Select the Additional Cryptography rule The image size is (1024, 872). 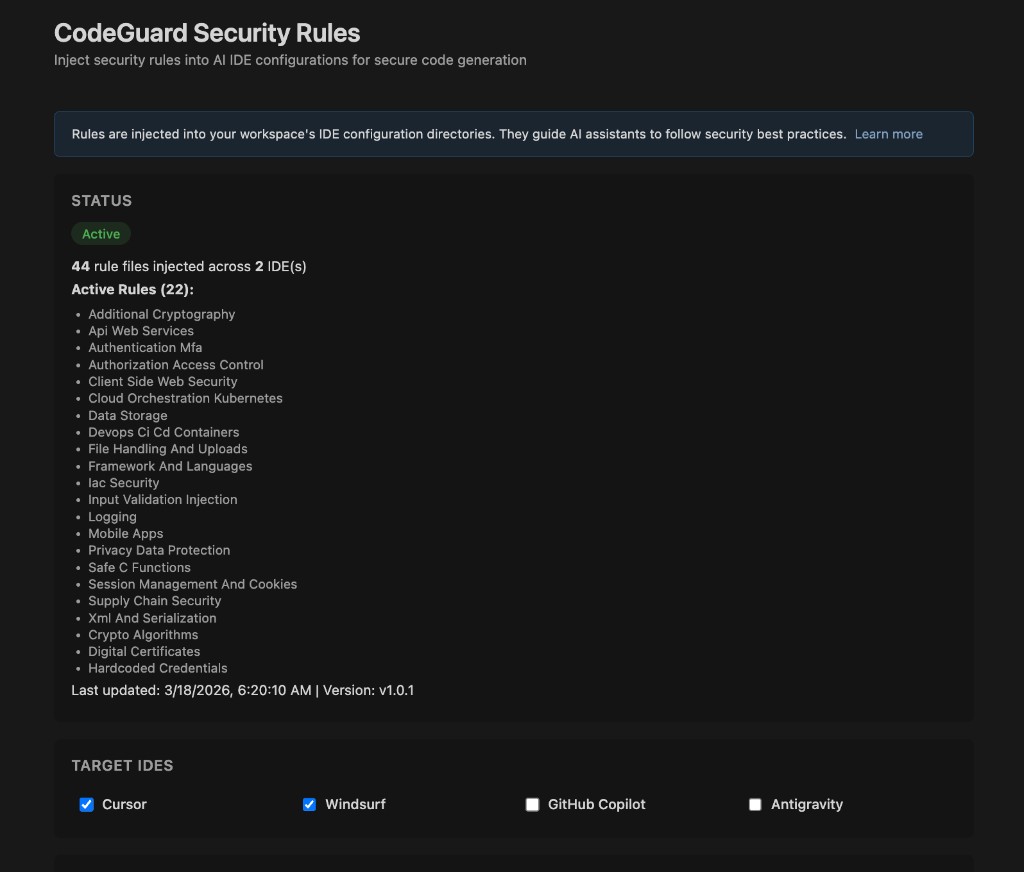[x=161, y=314]
